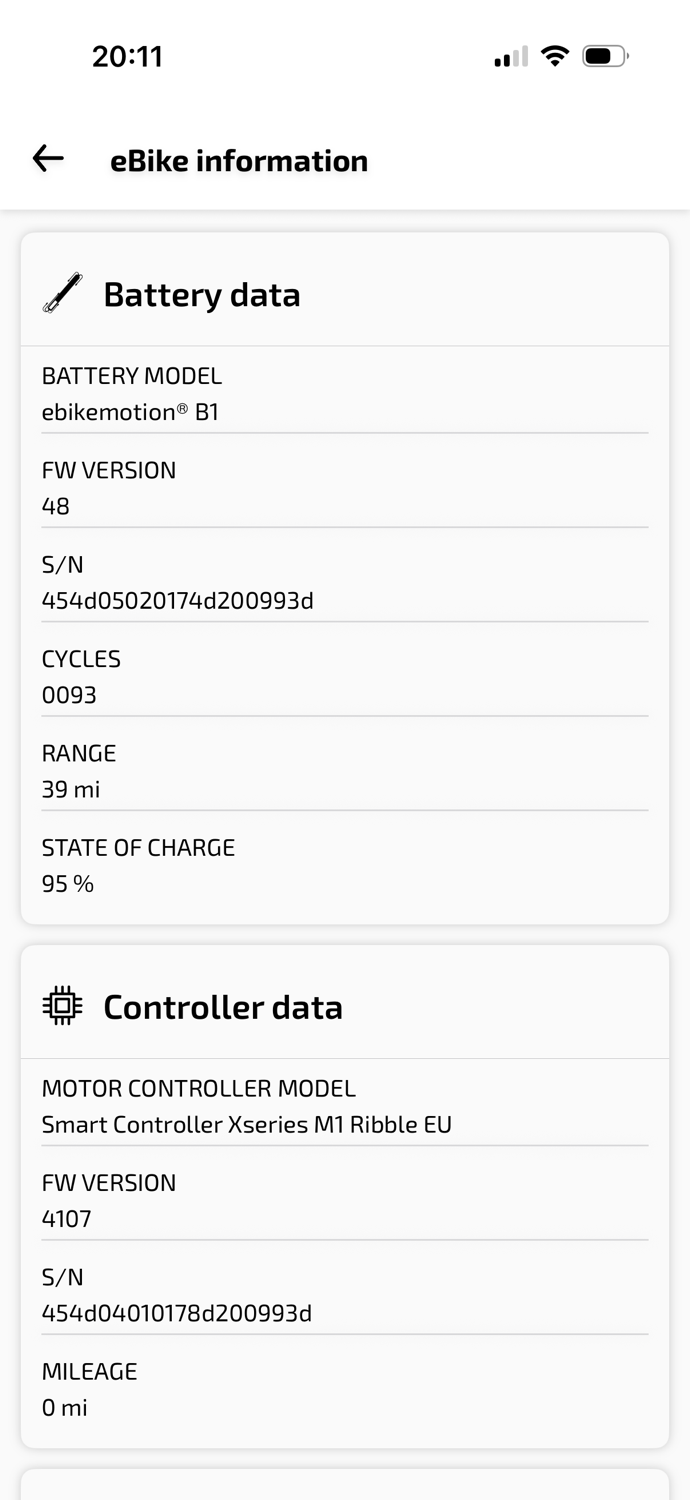690x1500 pixels.
Task: Tap battery model ebikemotion B1 row
Action: click(345, 393)
